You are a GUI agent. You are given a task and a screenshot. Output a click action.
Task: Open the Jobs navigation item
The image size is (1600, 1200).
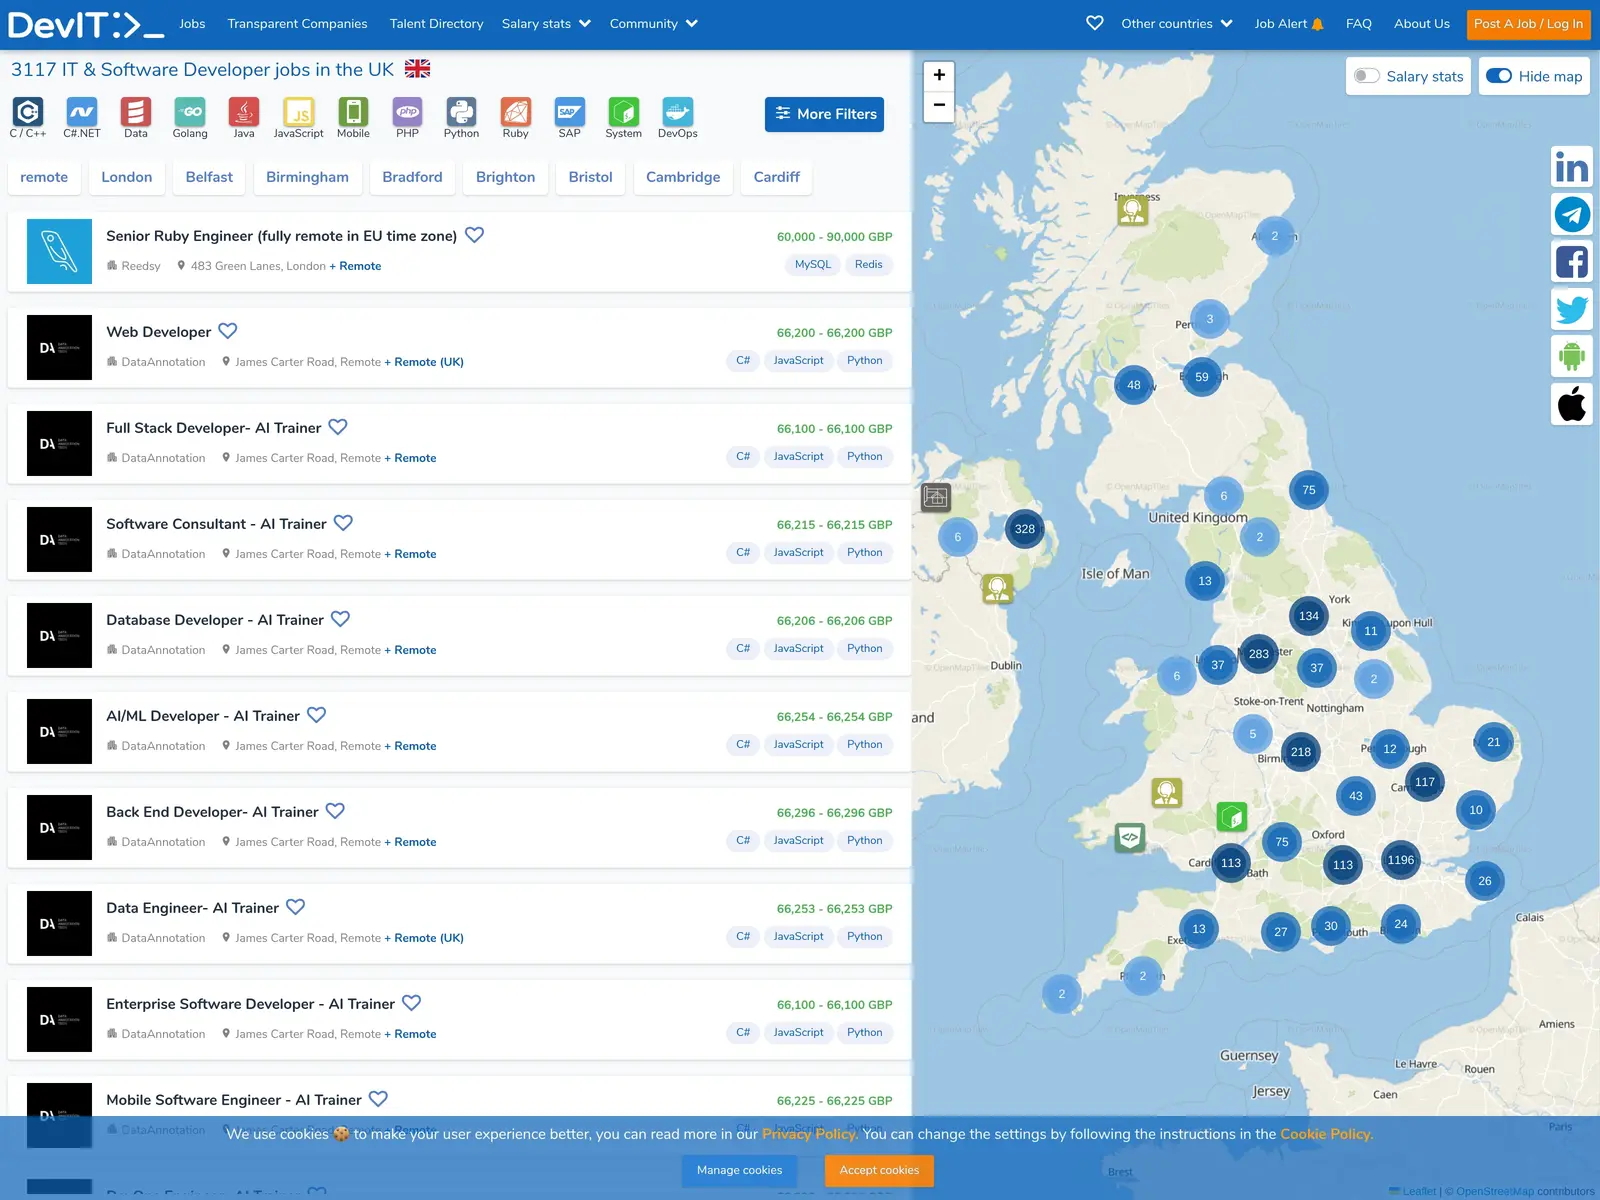click(x=192, y=23)
